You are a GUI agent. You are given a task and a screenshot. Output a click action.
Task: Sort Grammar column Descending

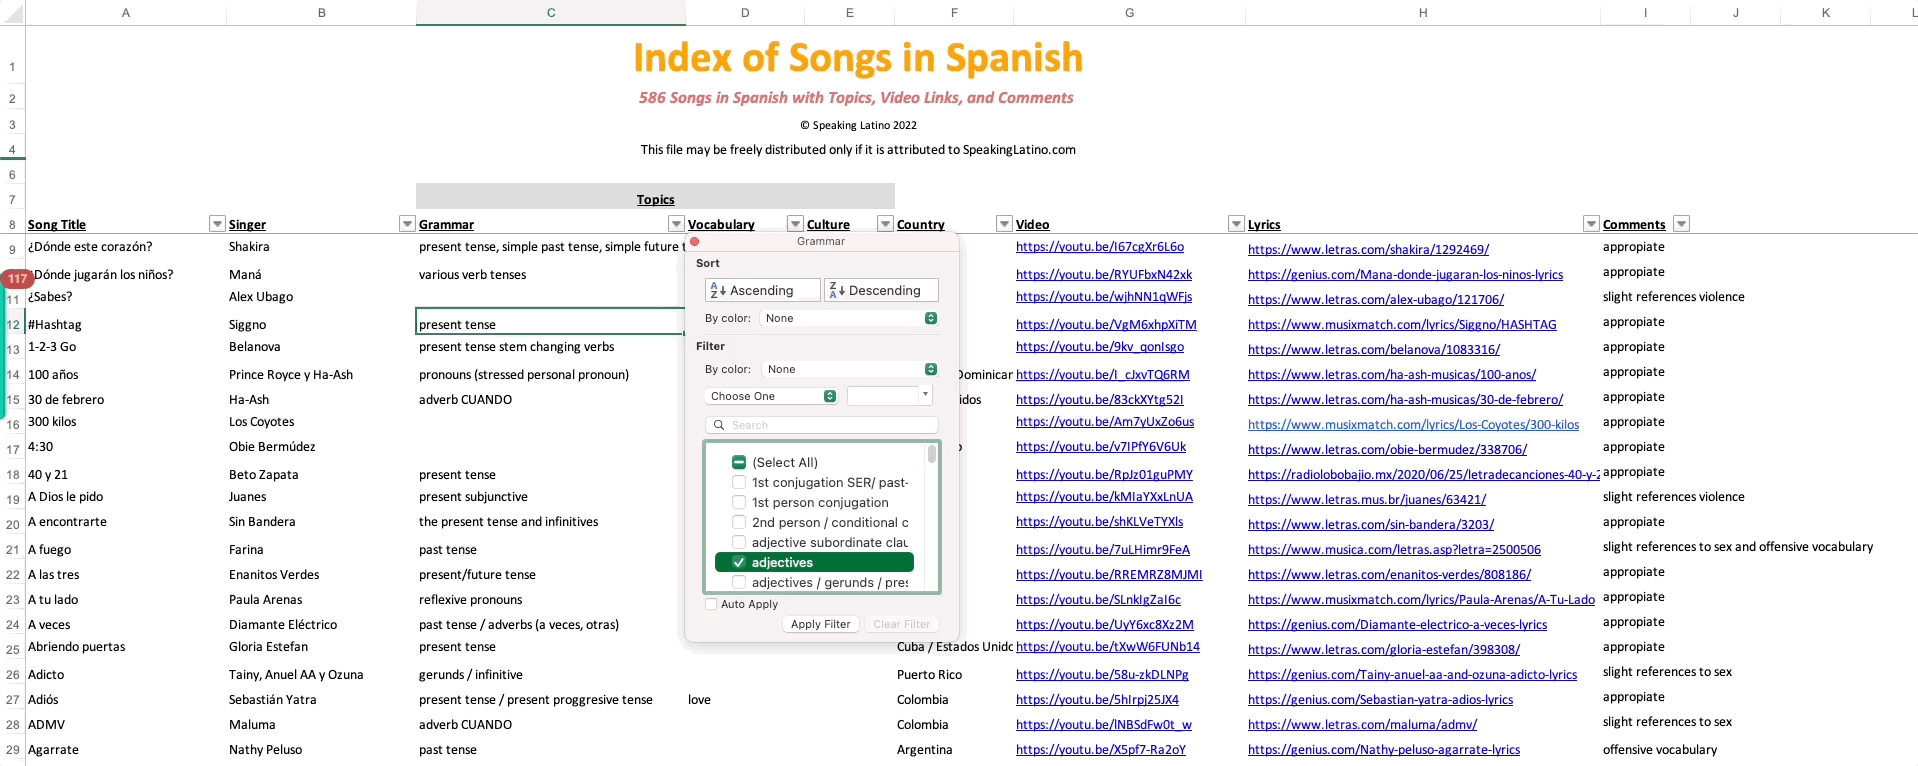pyautogui.click(x=881, y=290)
